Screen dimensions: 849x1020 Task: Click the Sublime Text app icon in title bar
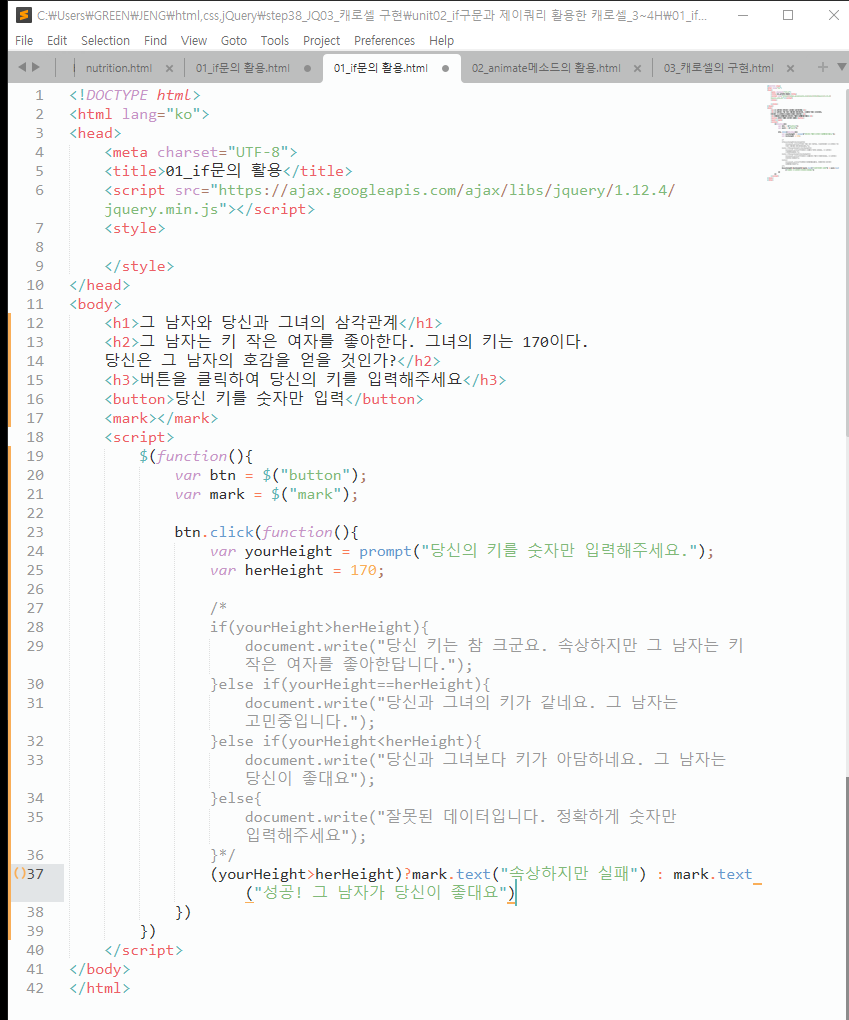[x=23, y=14]
